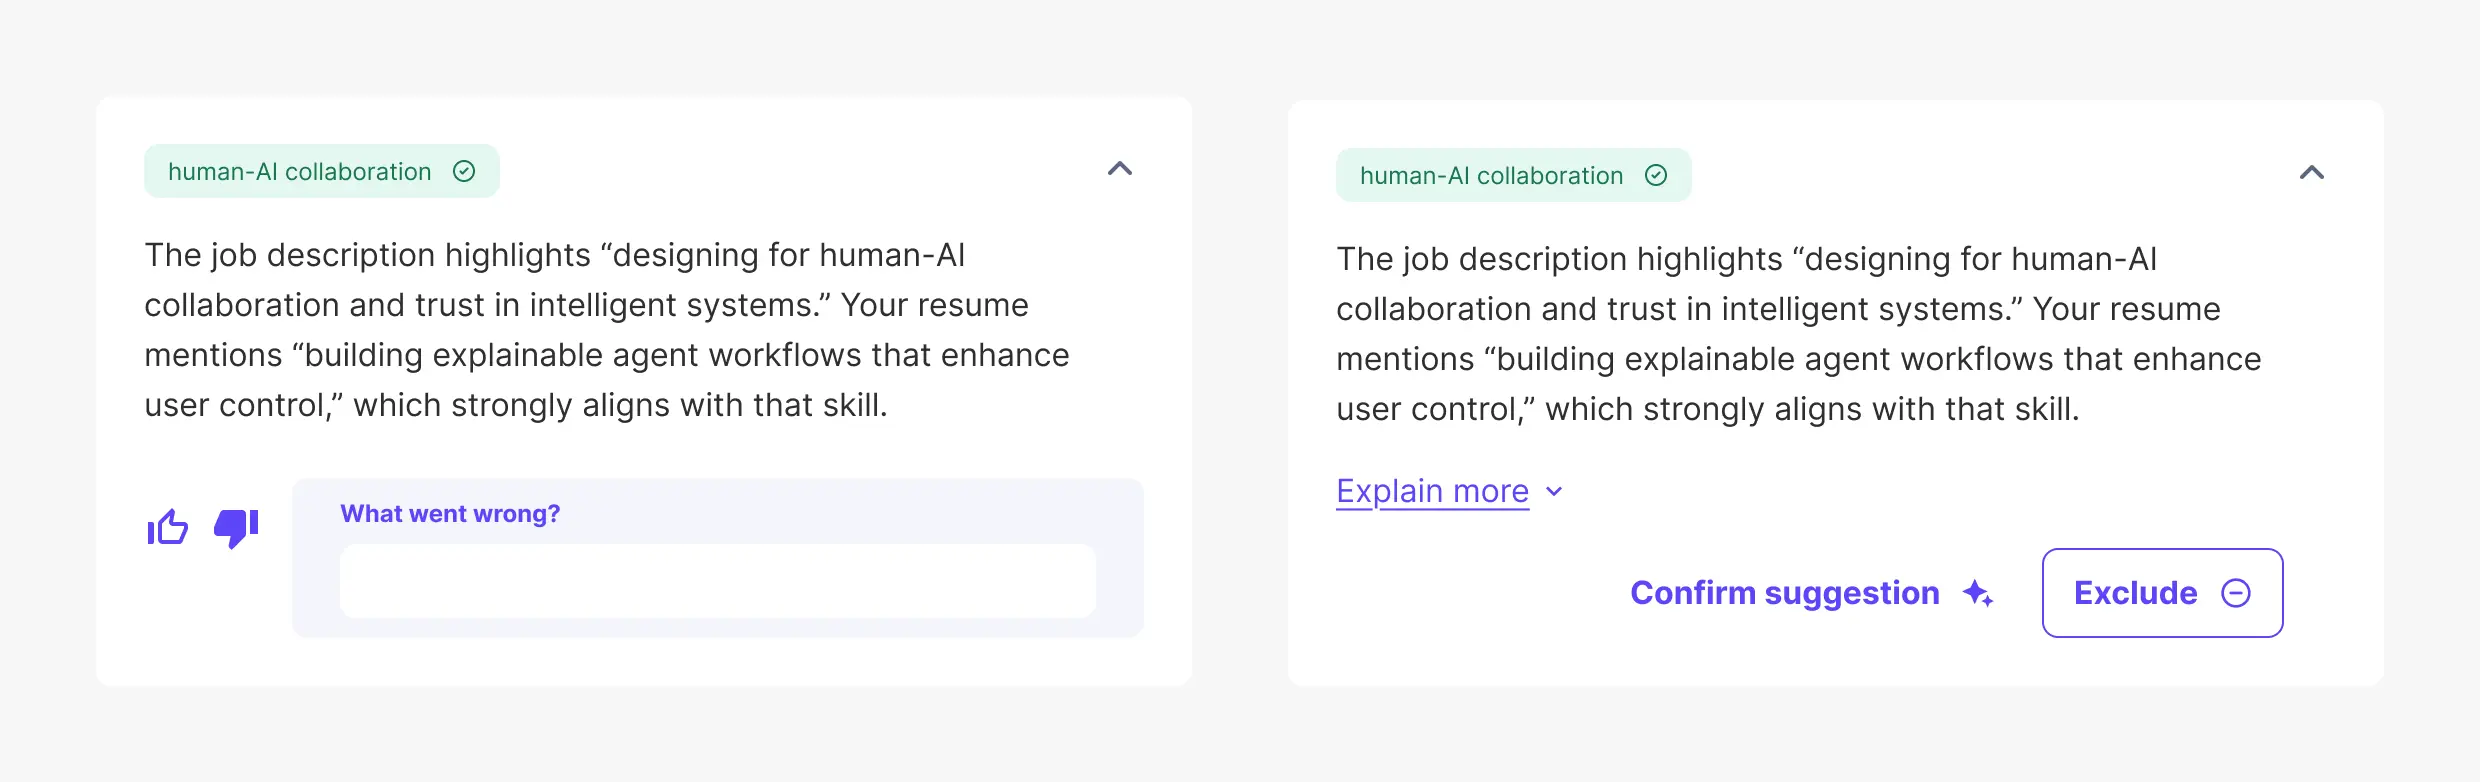Viewport: 2480px width, 782px height.
Task: Click the thumbs up feedback icon
Action: click(168, 527)
